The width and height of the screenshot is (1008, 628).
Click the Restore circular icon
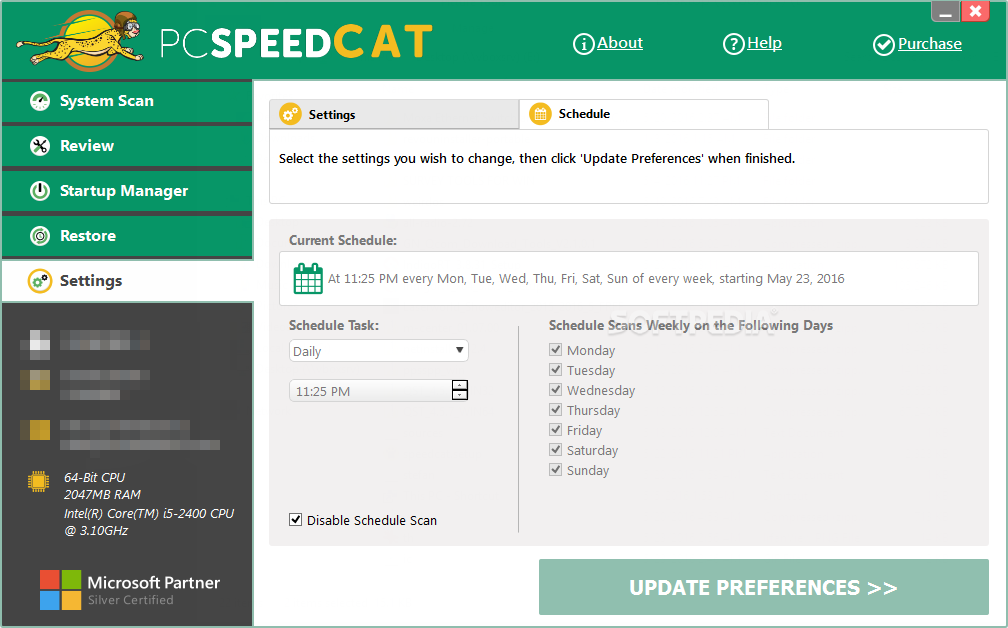tap(40, 236)
